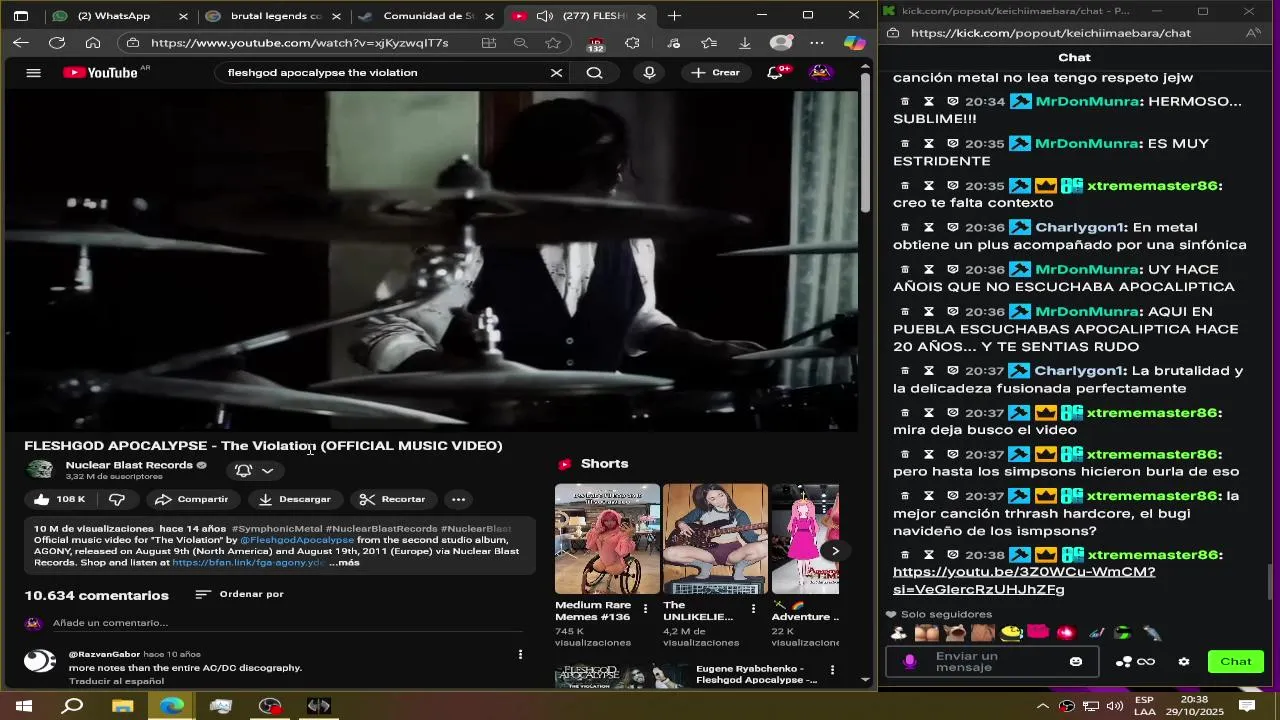Open browser settings and more menu

(817, 43)
